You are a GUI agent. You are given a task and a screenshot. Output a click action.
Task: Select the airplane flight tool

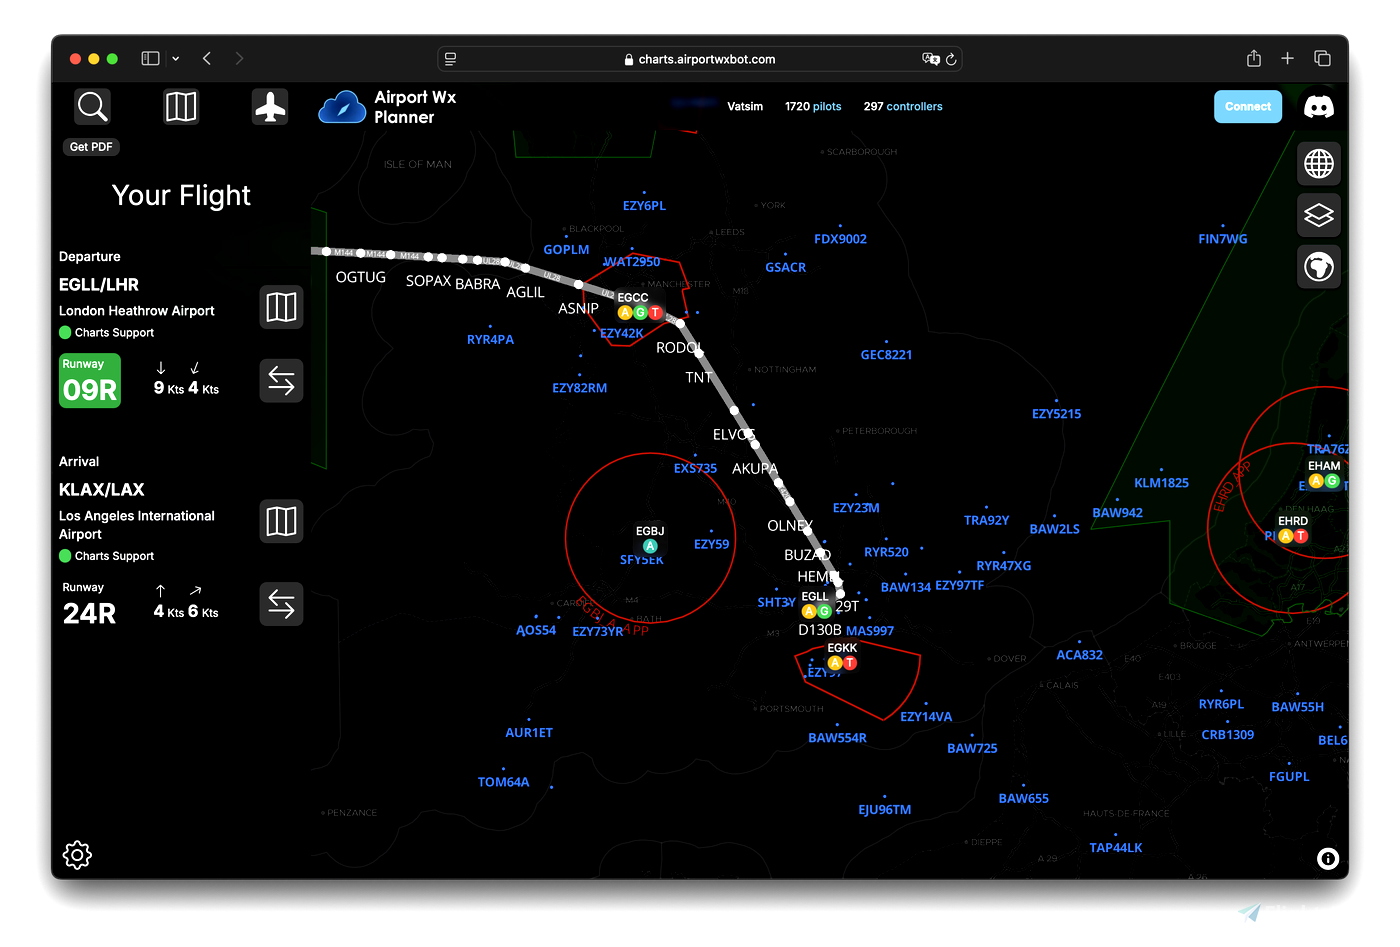pyautogui.click(x=270, y=106)
